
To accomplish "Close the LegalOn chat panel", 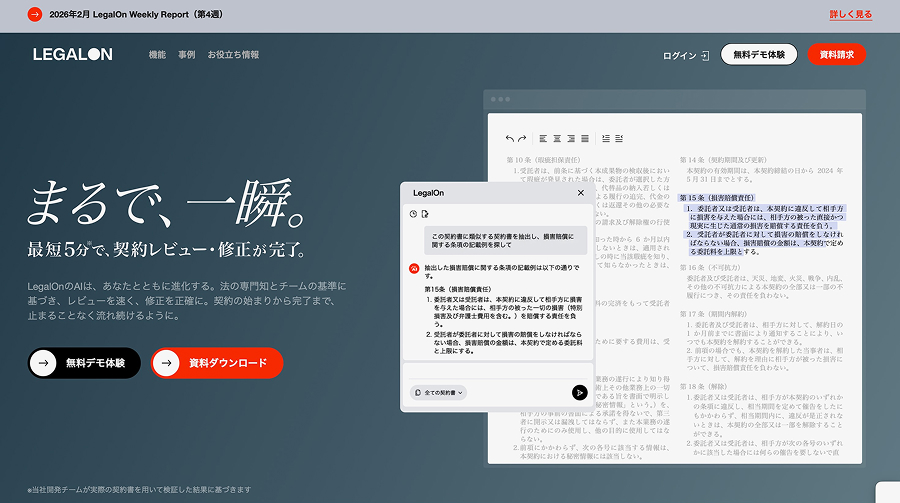I will pos(581,193).
